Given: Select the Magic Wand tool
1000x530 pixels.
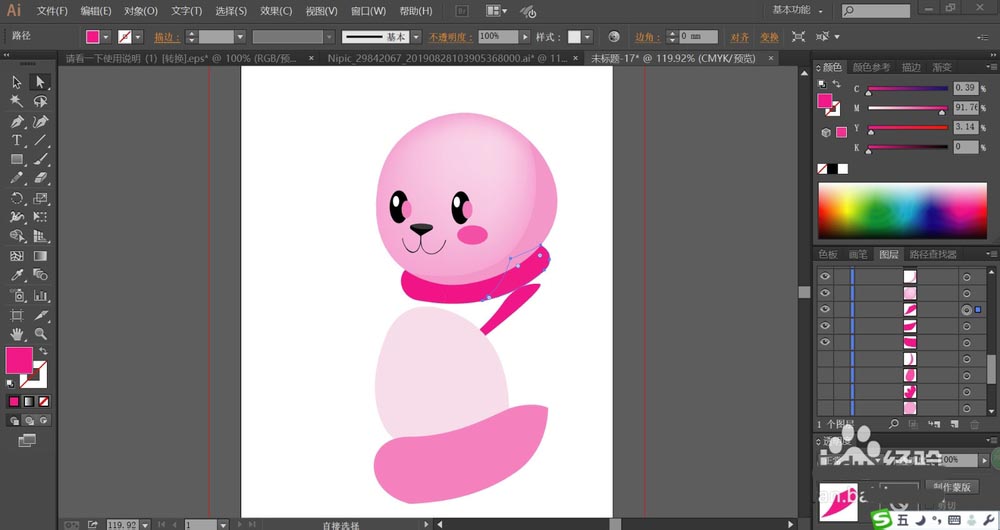Looking at the screenshot, I should (x=17, y=101).
